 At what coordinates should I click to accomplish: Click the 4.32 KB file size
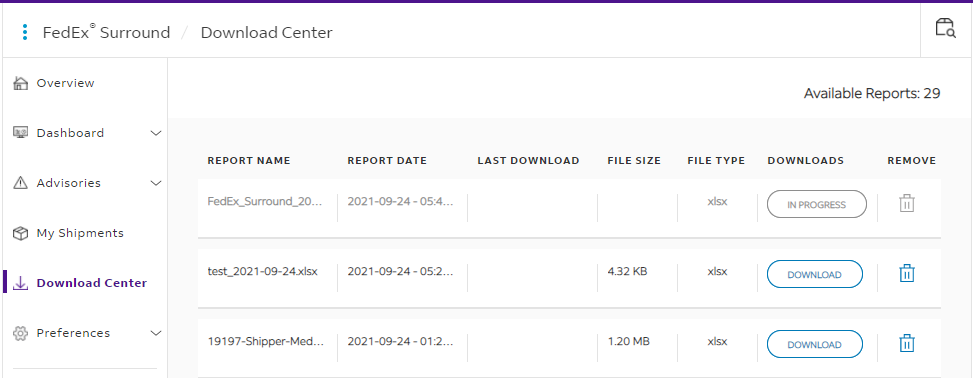(627, 271)
